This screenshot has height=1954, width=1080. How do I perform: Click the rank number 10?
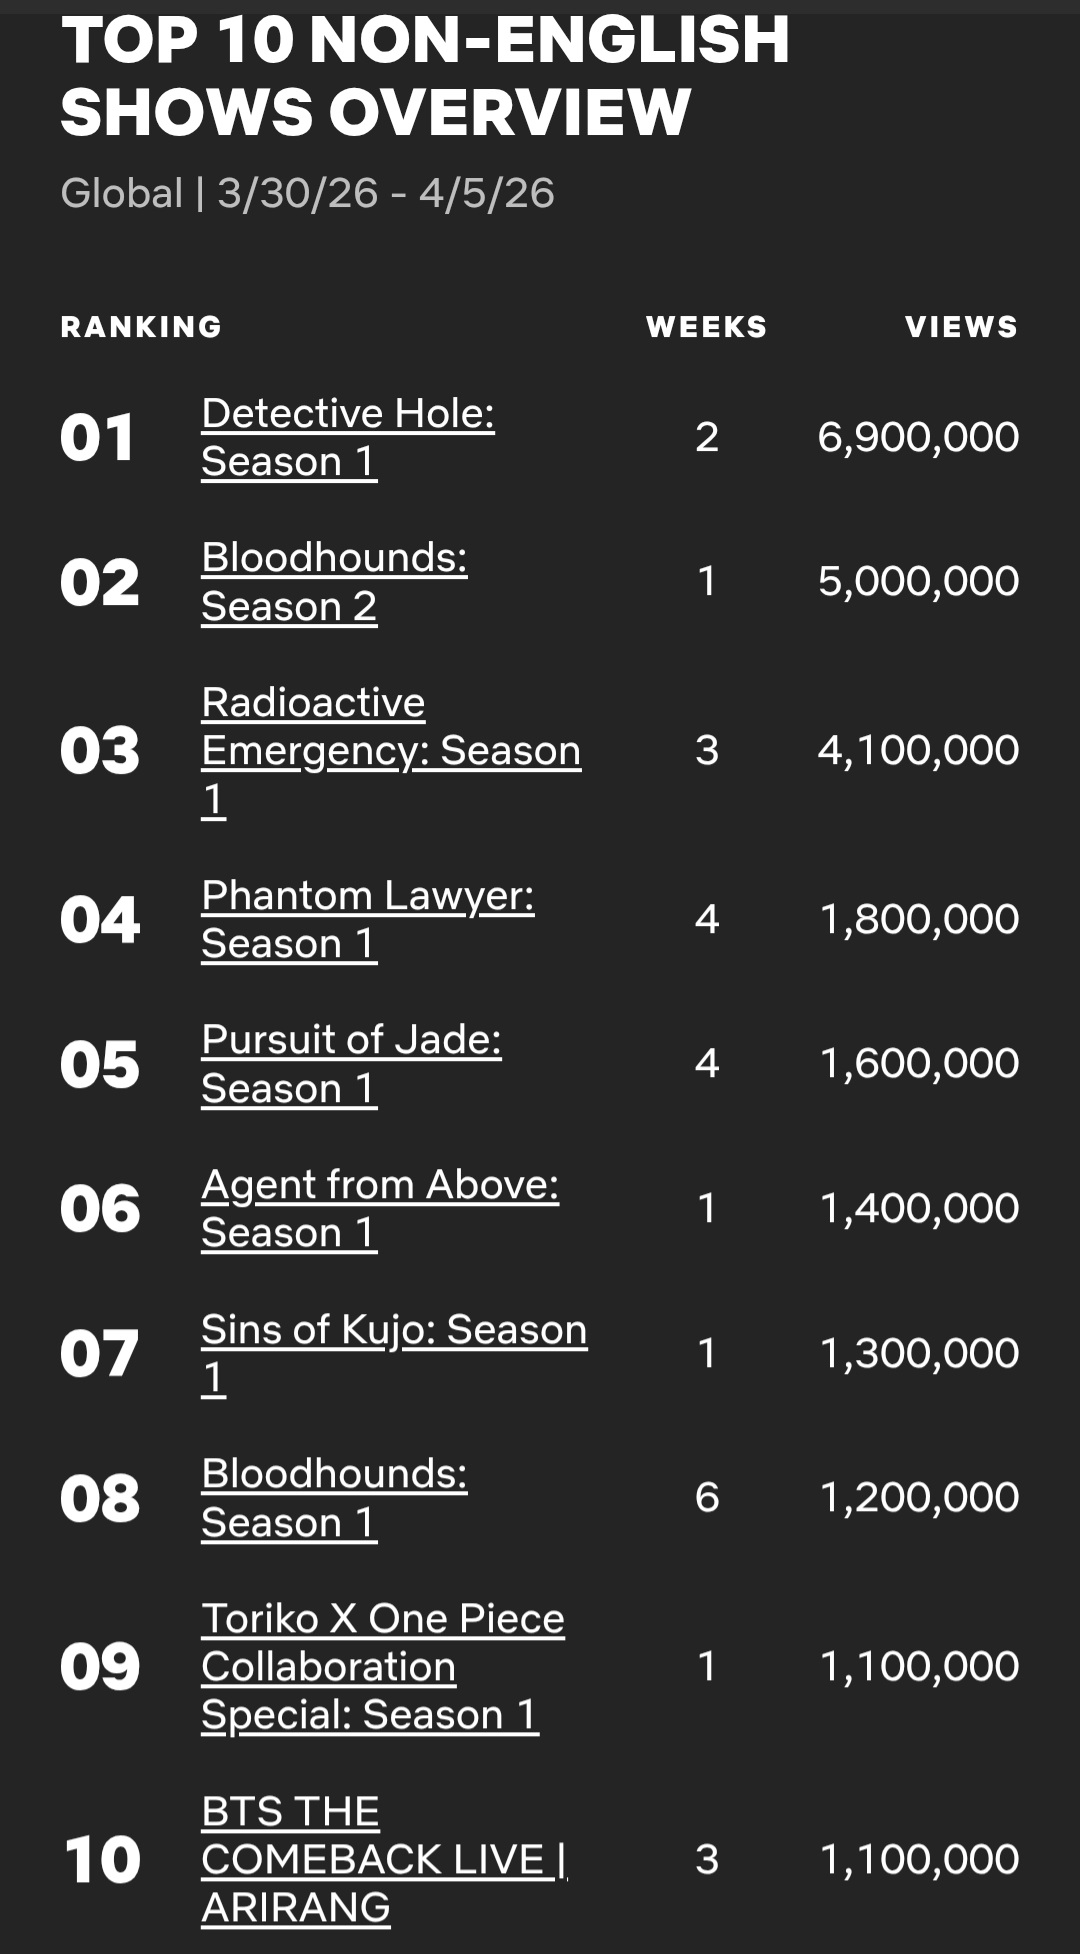[101, 1860]
